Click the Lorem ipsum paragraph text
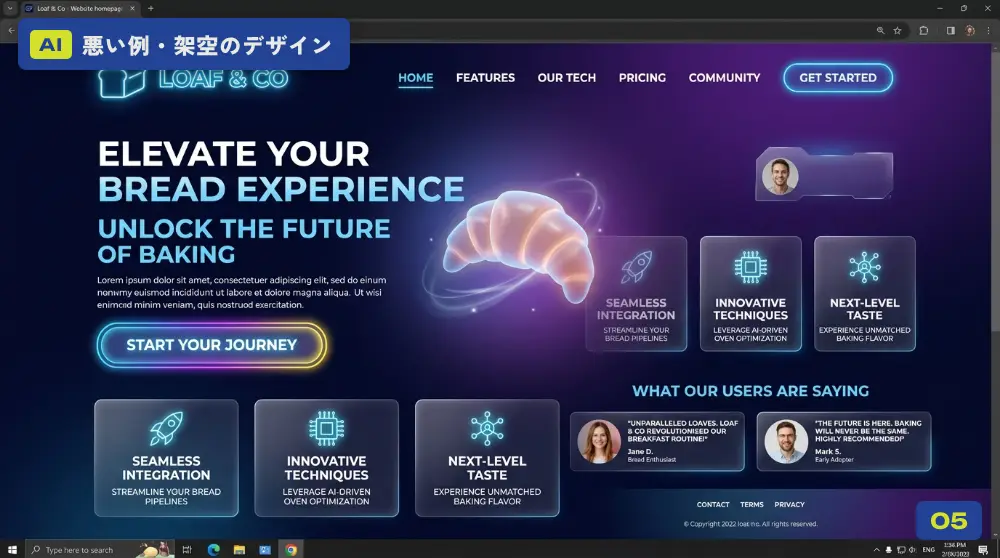This screenshot has height=558, width=1000. [242, 292]
